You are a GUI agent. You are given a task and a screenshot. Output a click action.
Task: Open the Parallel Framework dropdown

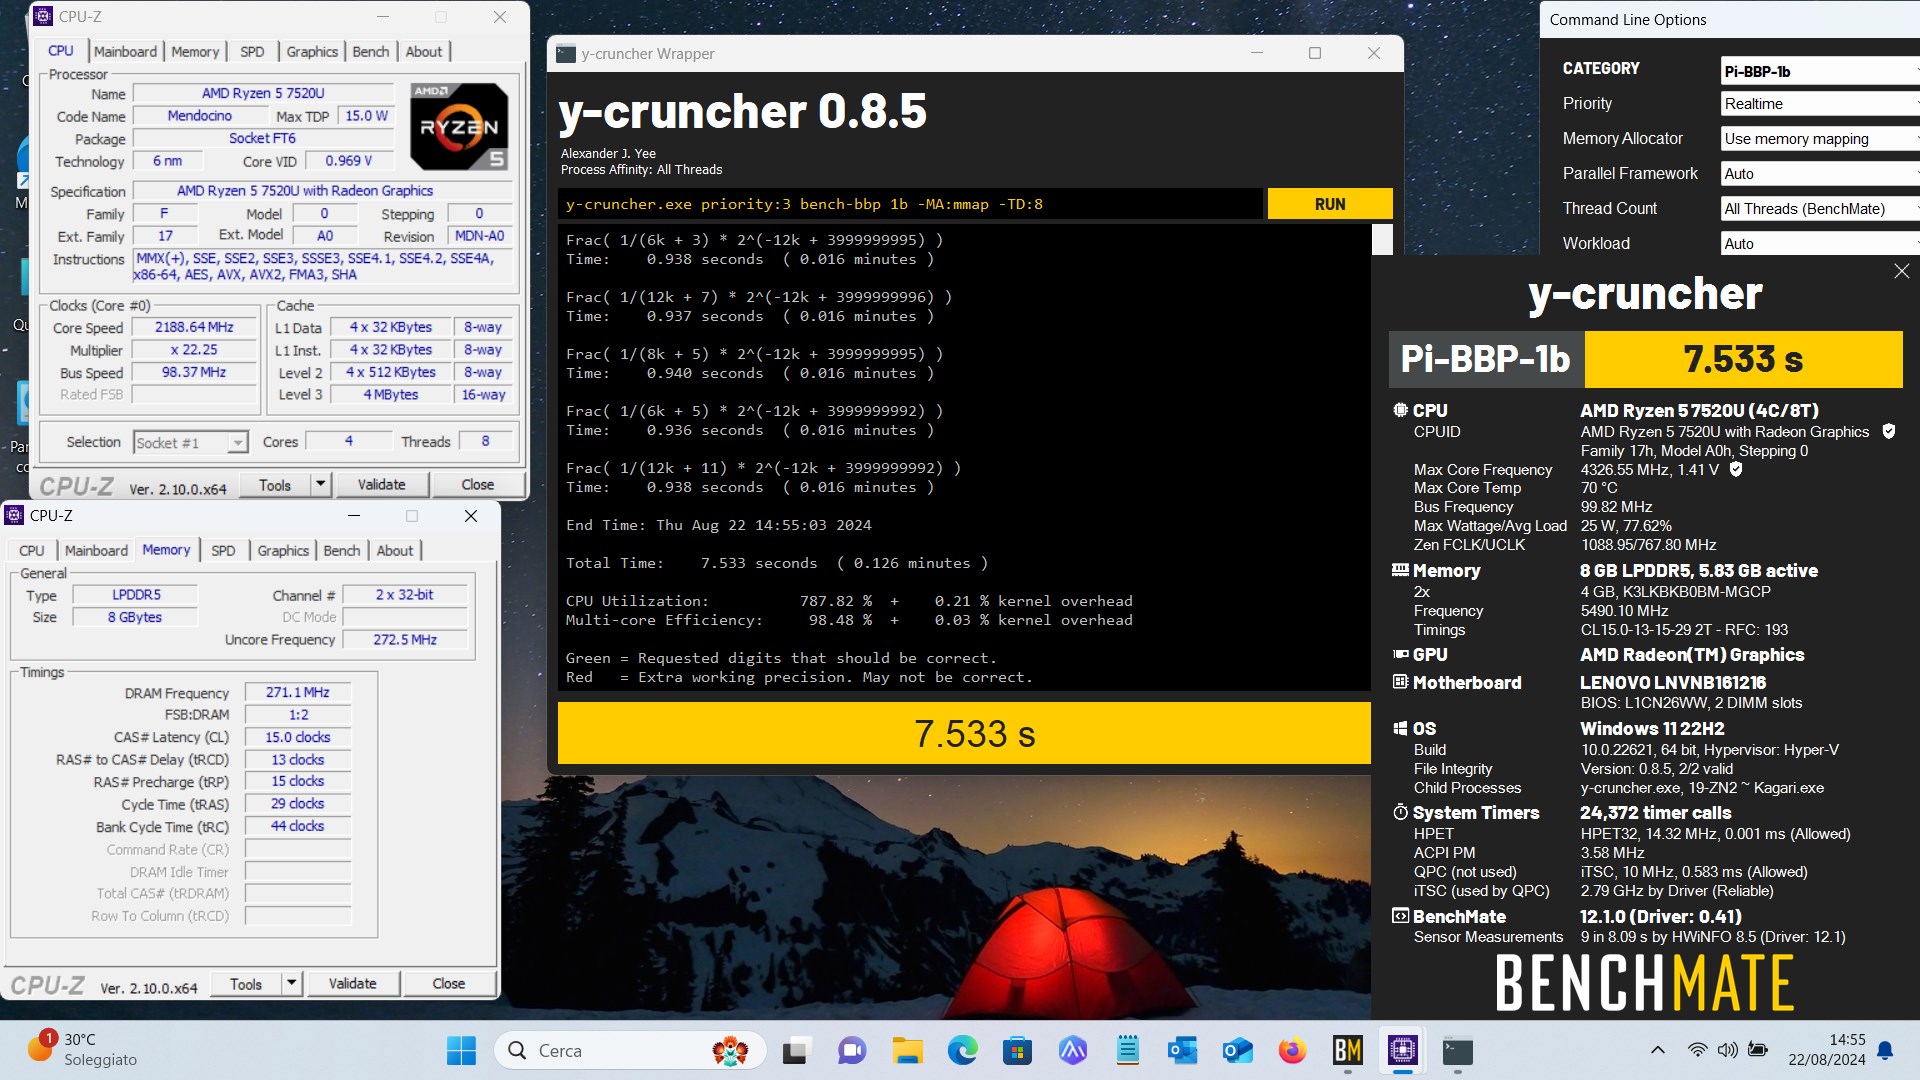(x=1820, y=174)
